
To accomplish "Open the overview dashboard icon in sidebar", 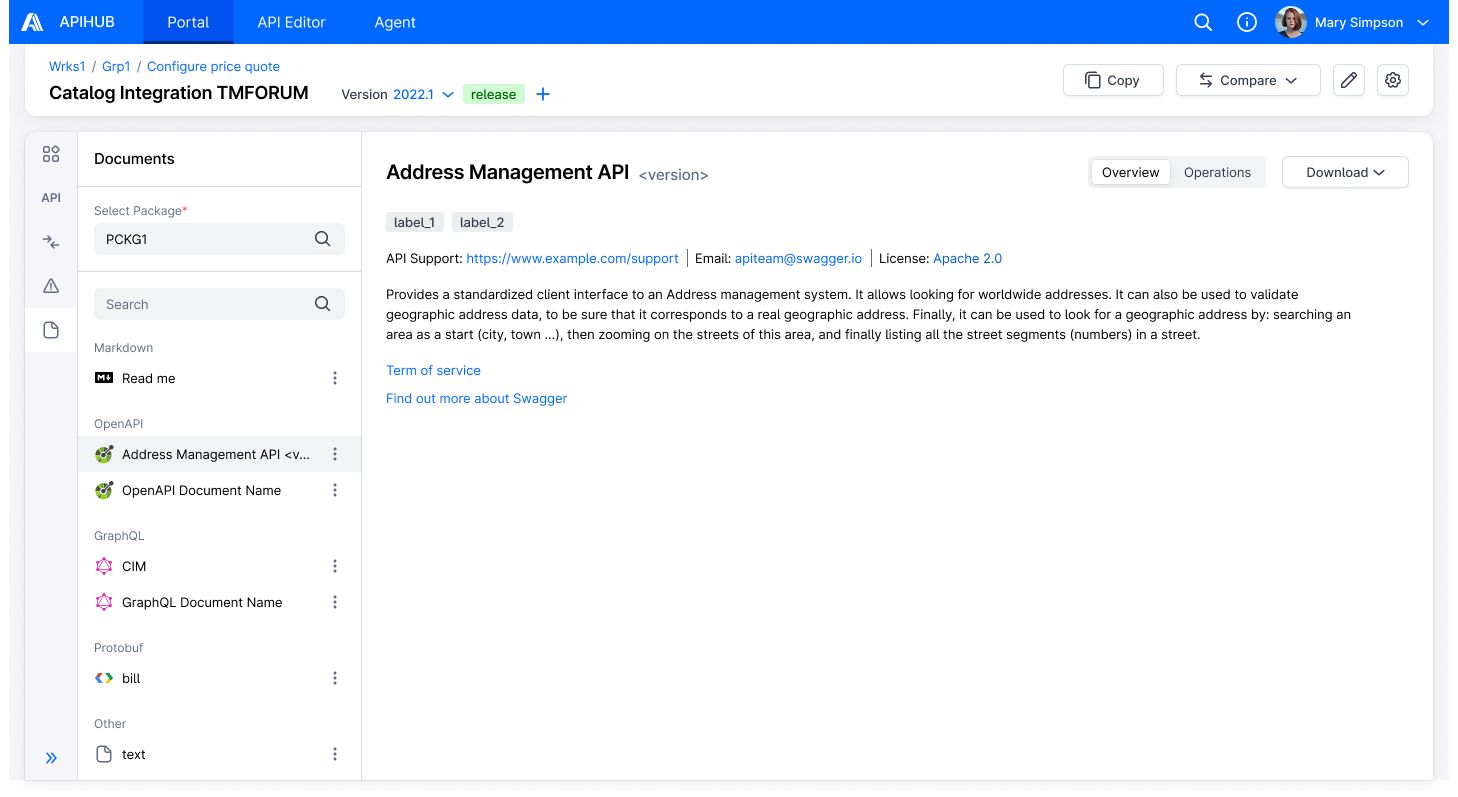I will (51, 154).
